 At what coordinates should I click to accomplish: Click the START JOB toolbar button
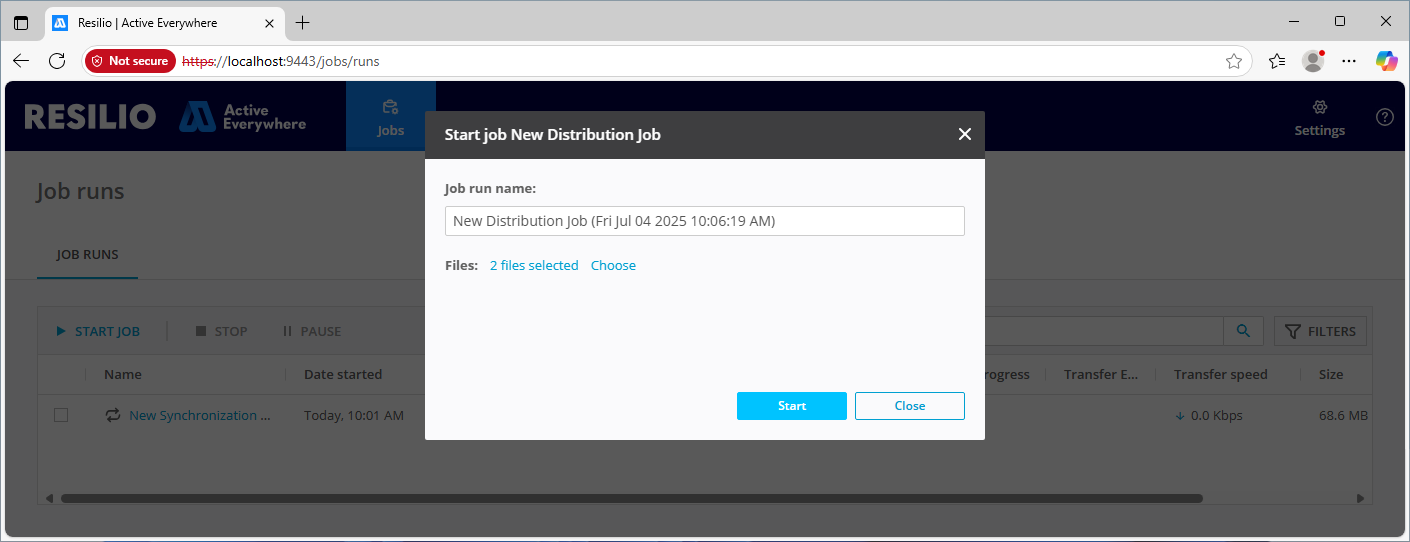98,331
